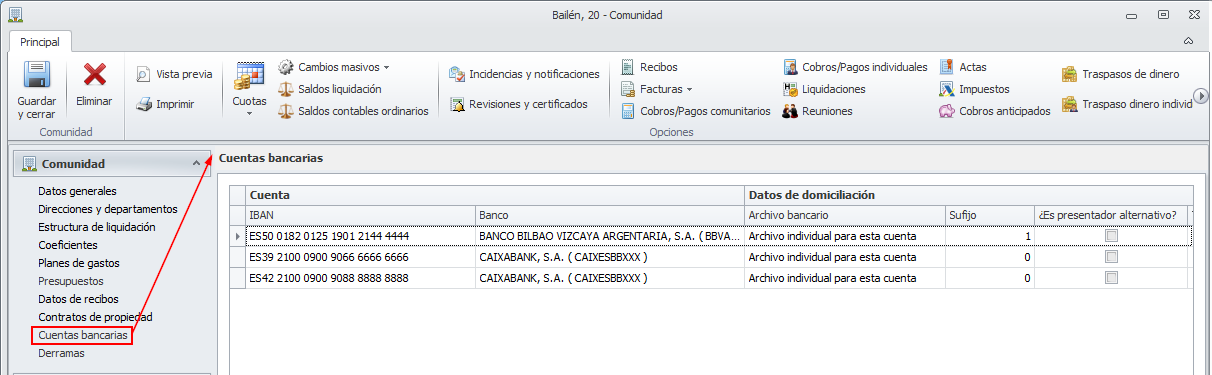Click the ¿Es presentador alternativo? column header
The width and height of the screenshot is (1212, 375).
pos(1110,215)
